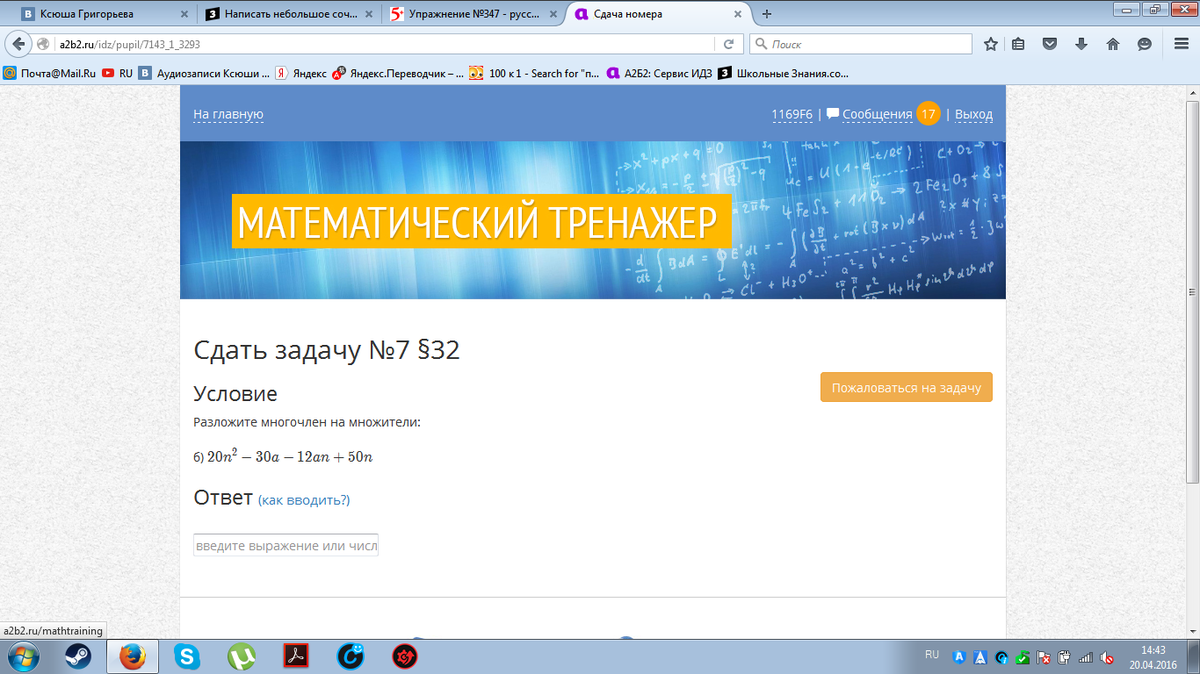The image size is (1200, 674).
Task: Go to the browser home page icon
Action: tap(1112, 44)
